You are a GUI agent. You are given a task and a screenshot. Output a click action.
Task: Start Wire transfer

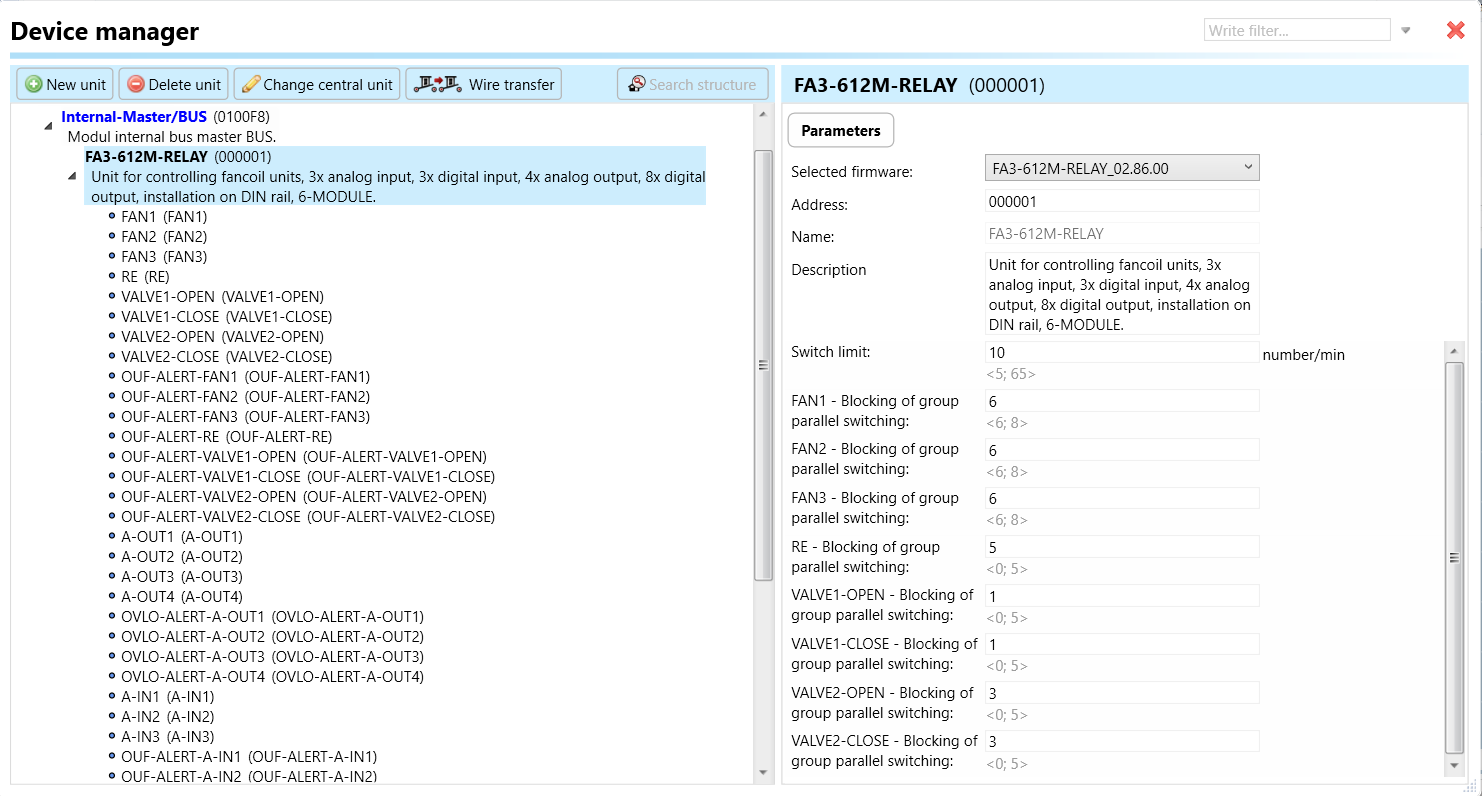(x=484, y=85)
